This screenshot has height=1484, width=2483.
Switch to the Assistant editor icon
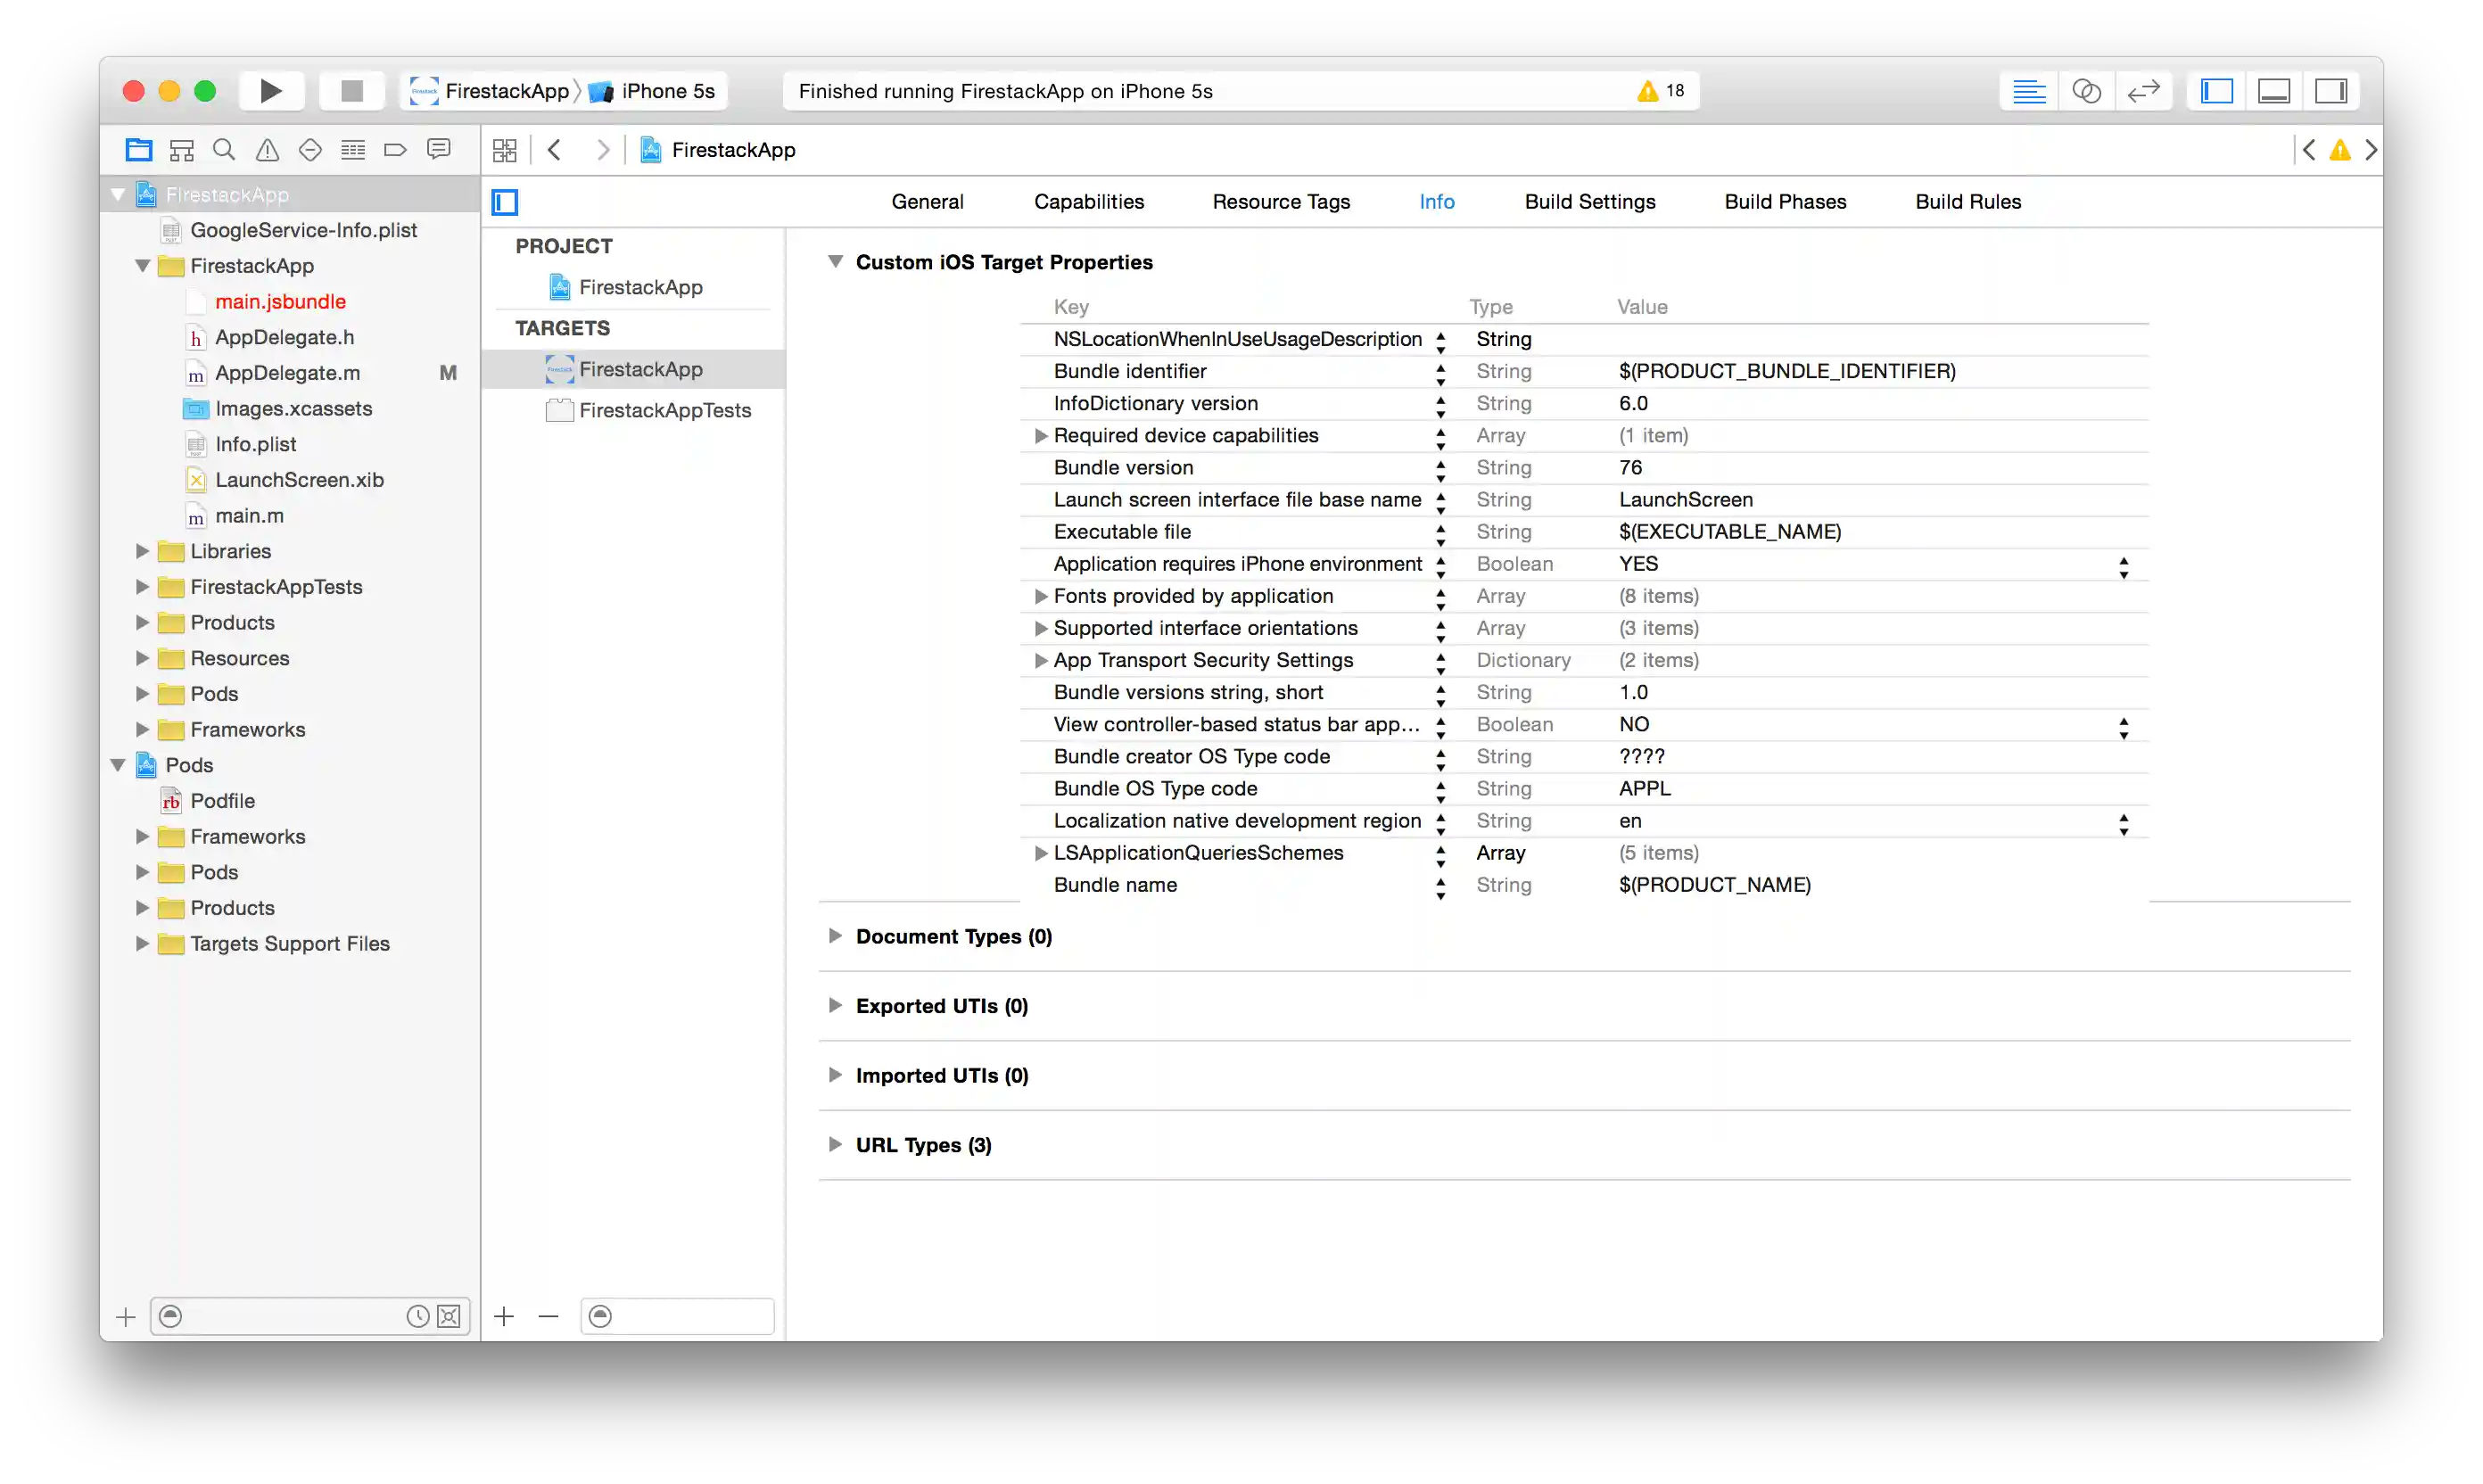[x=2086, y=91]
